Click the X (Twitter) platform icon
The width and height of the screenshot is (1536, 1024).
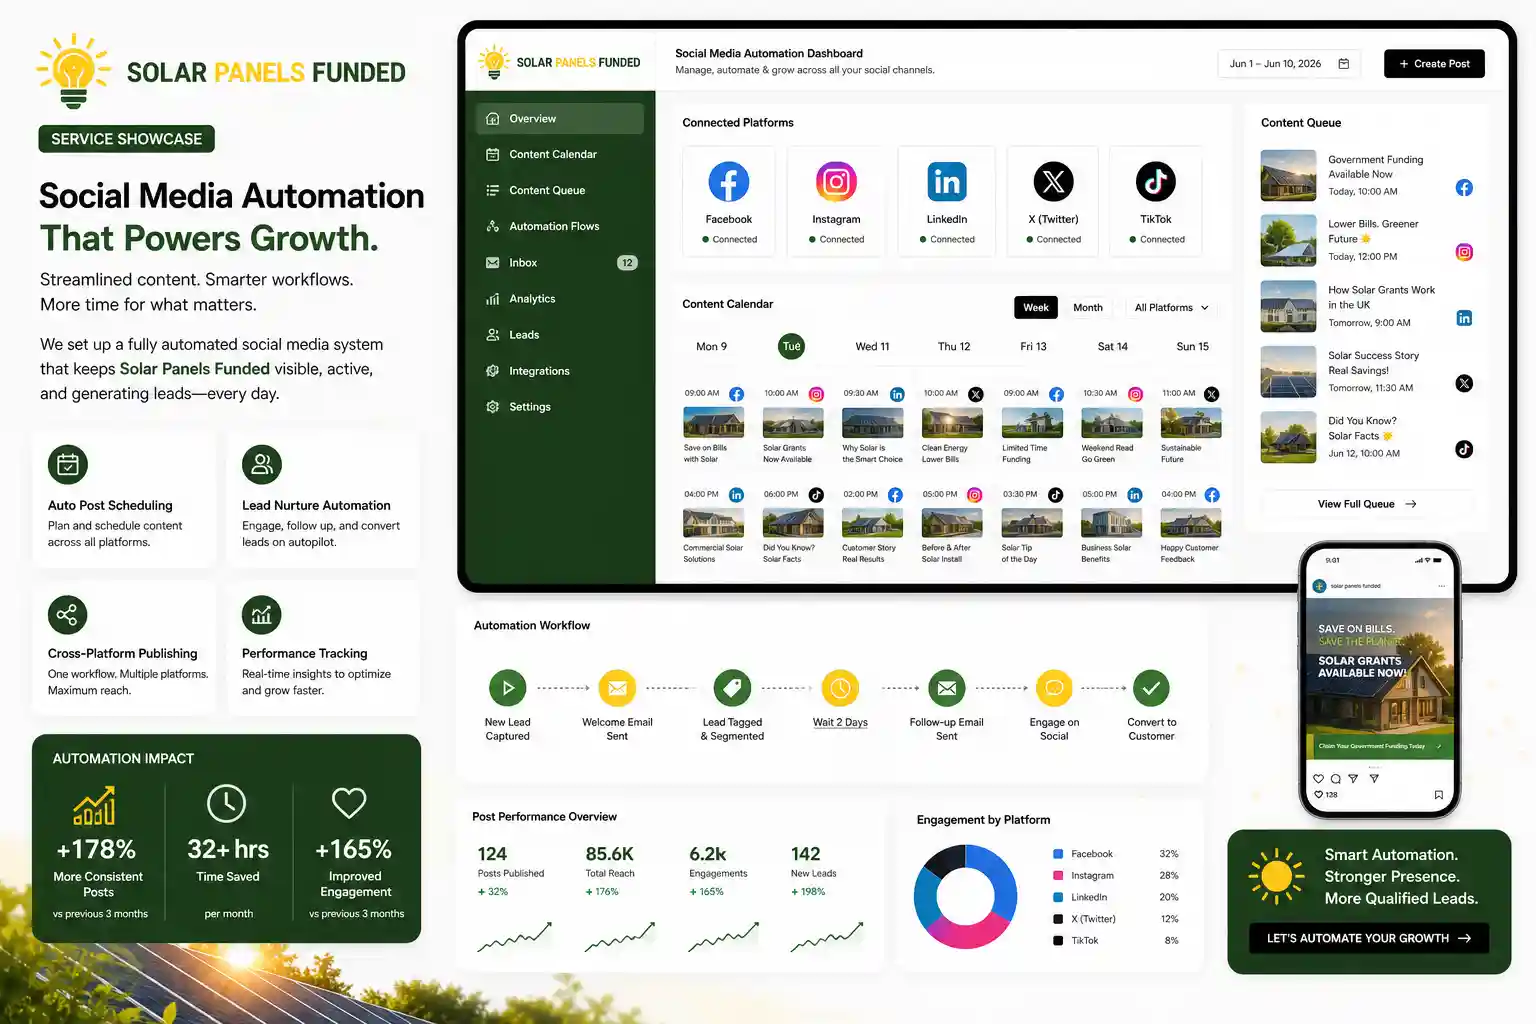(x=1053, y=182)
